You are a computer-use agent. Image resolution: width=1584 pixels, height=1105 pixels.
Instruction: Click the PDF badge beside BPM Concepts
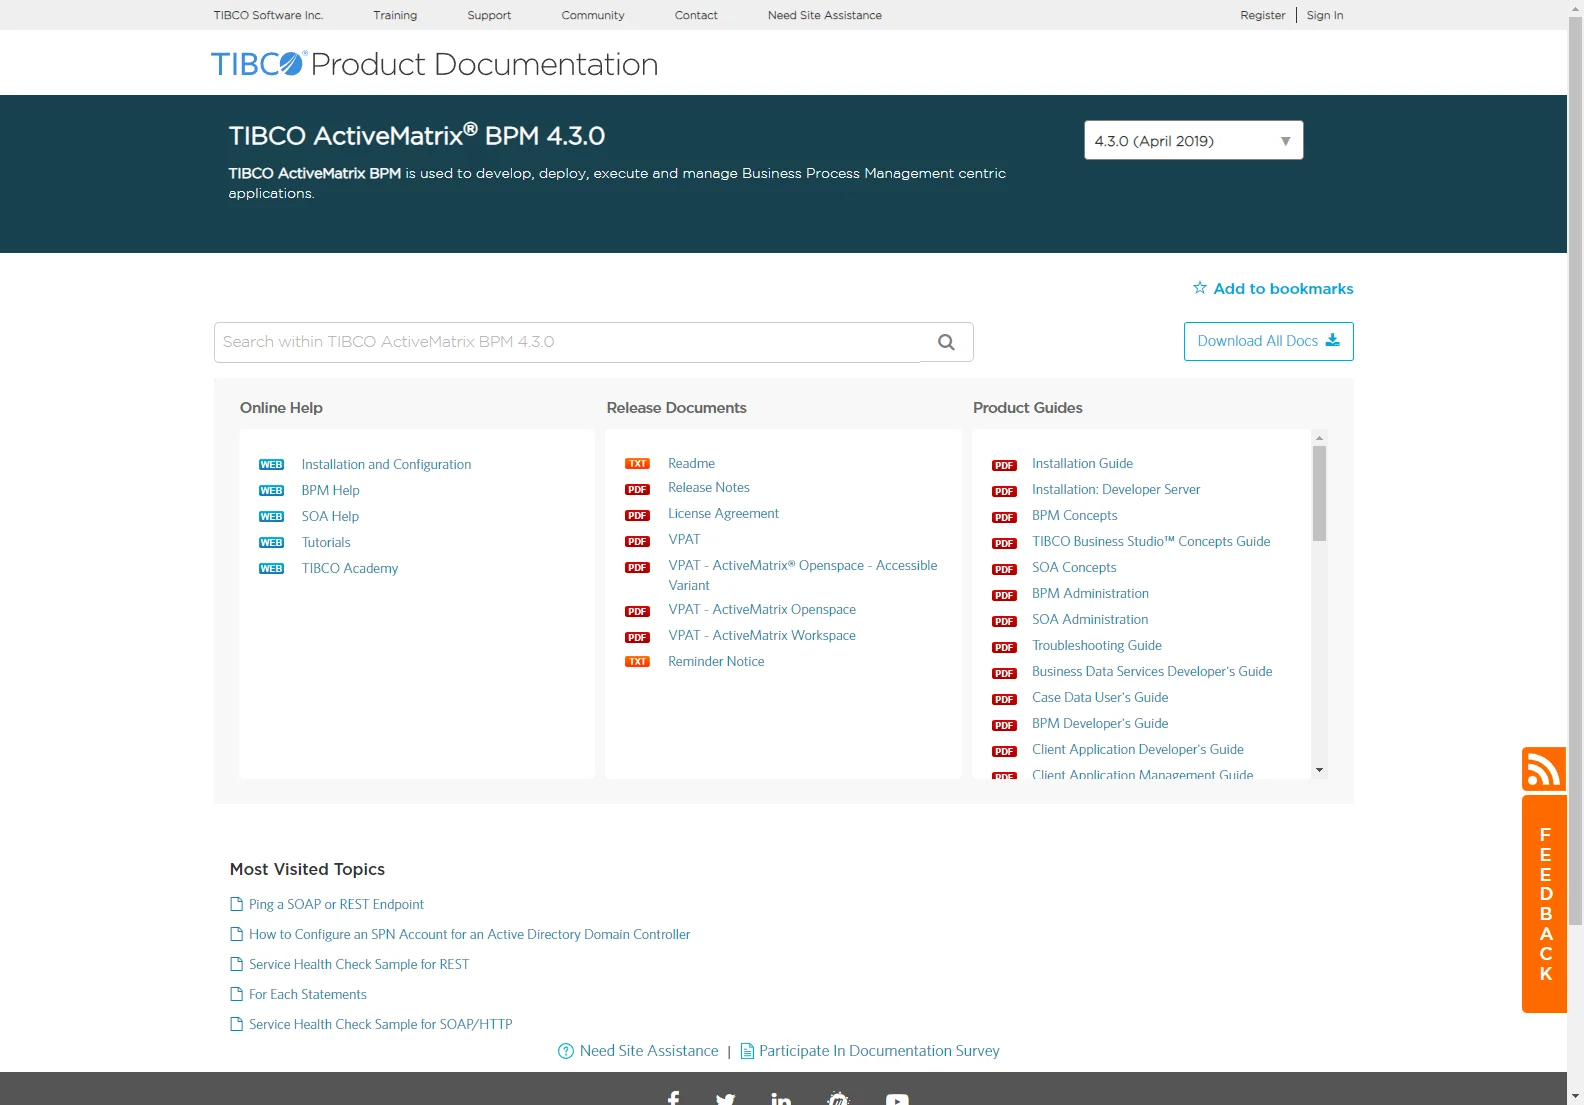tap(1005, 518)
